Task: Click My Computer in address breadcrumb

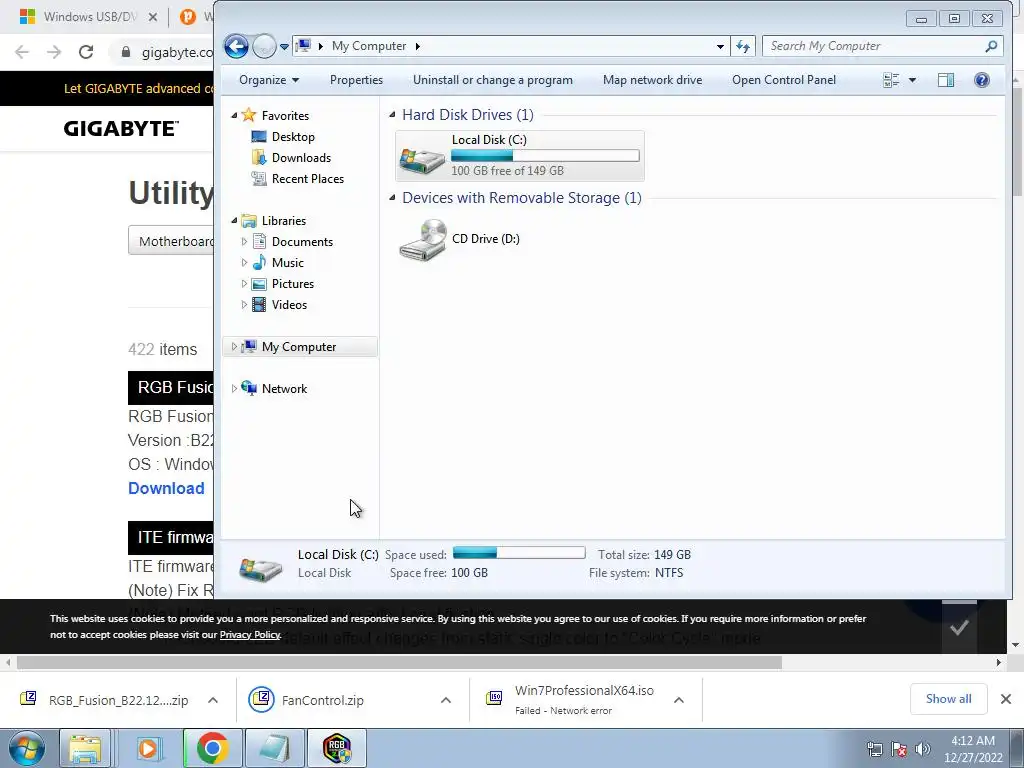Action: tap(369, 46)
